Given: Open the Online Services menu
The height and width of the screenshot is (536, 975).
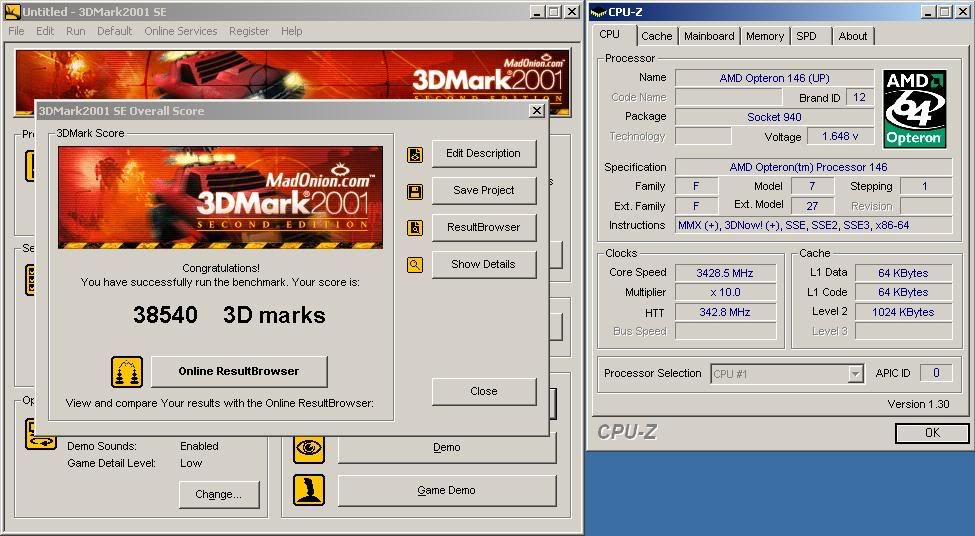Looking at the screenshot, I should coord(181,31).
